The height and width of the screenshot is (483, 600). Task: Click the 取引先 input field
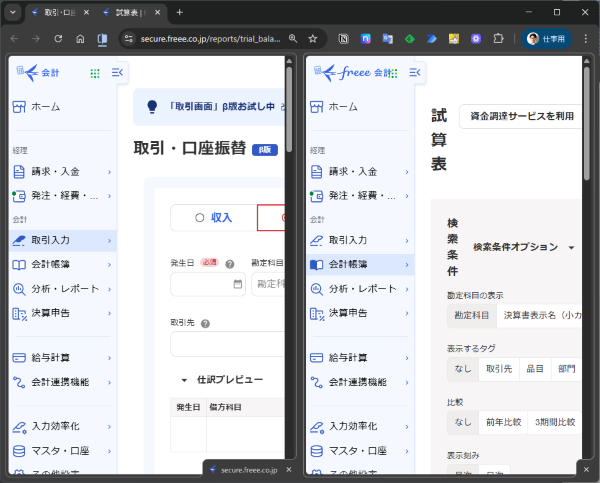coord(228,344)
